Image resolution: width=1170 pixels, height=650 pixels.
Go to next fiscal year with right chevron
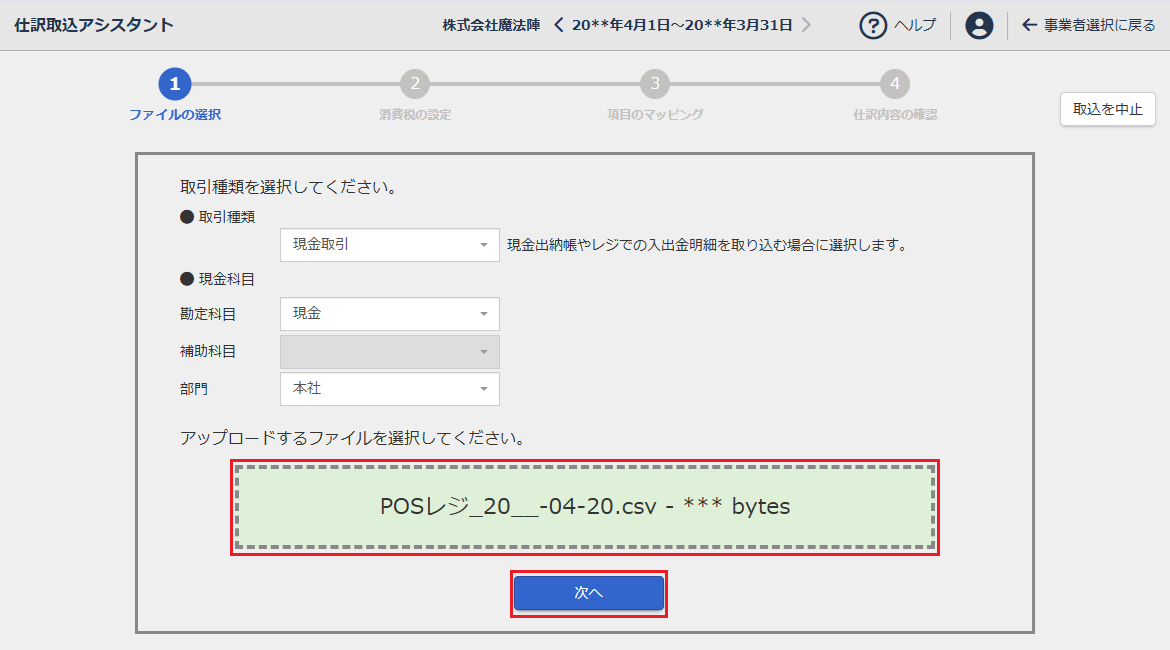(807, 25)
